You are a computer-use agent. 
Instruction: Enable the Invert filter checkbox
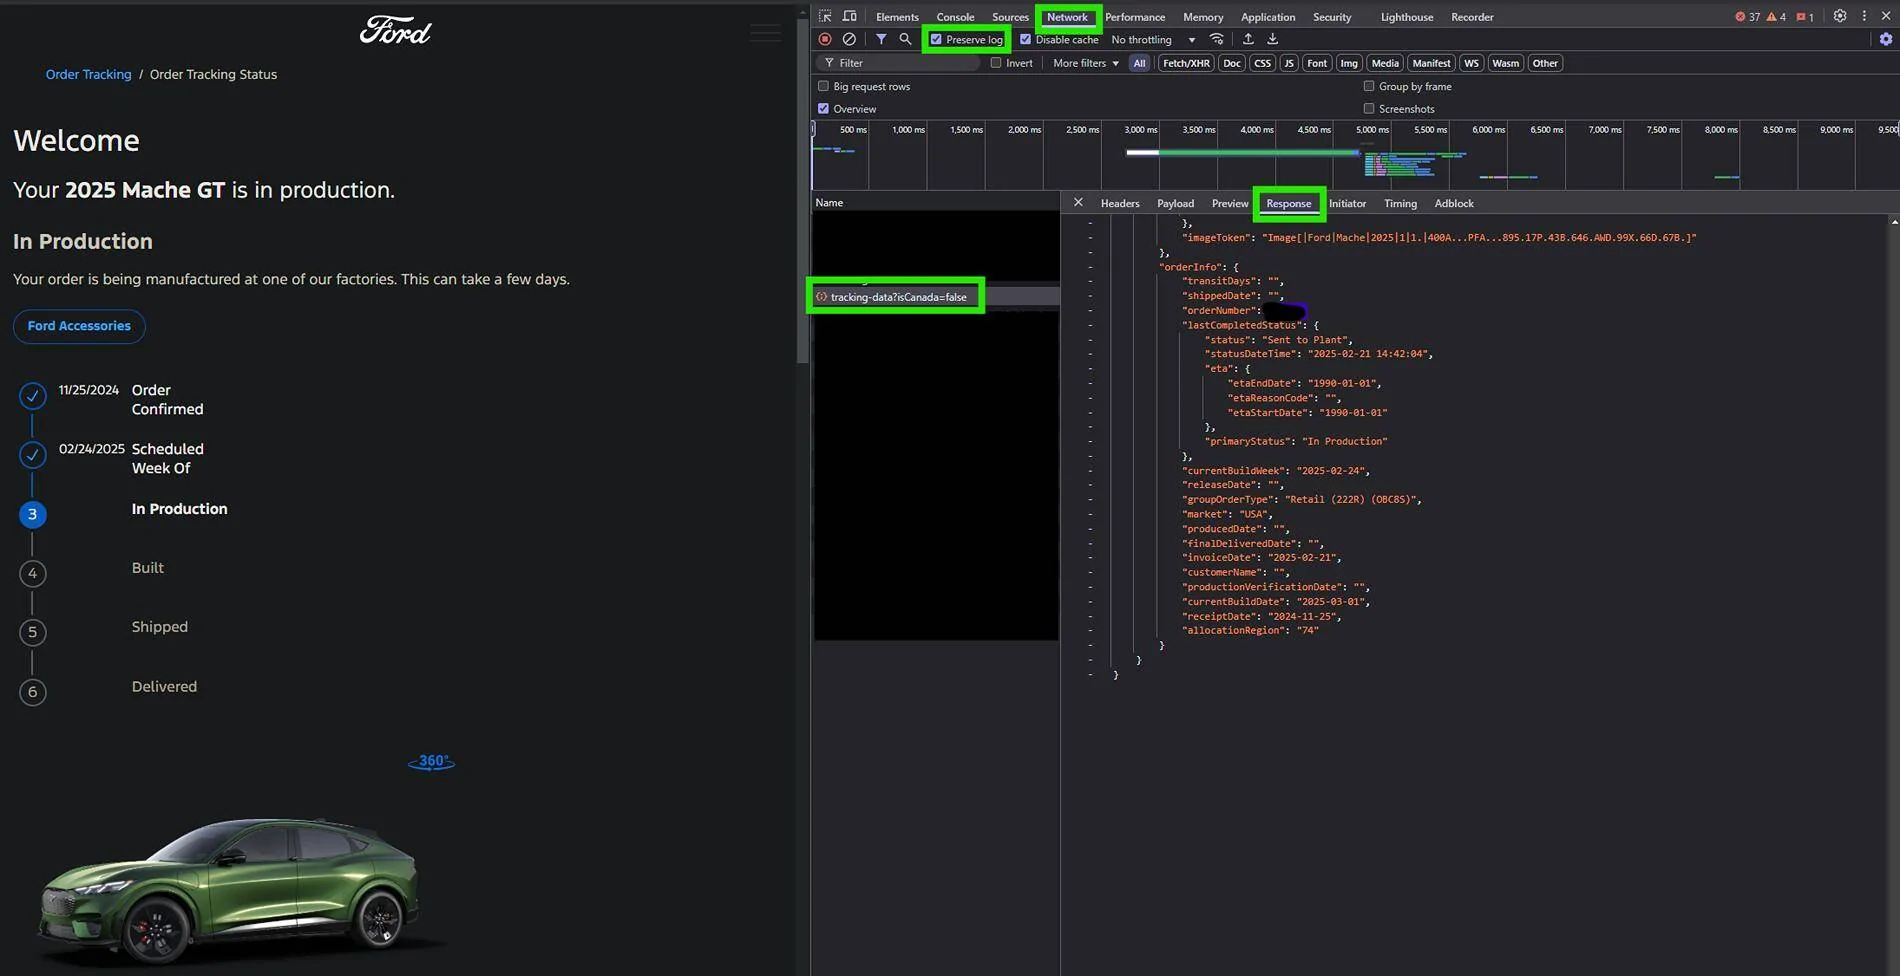tap(996, 62)
